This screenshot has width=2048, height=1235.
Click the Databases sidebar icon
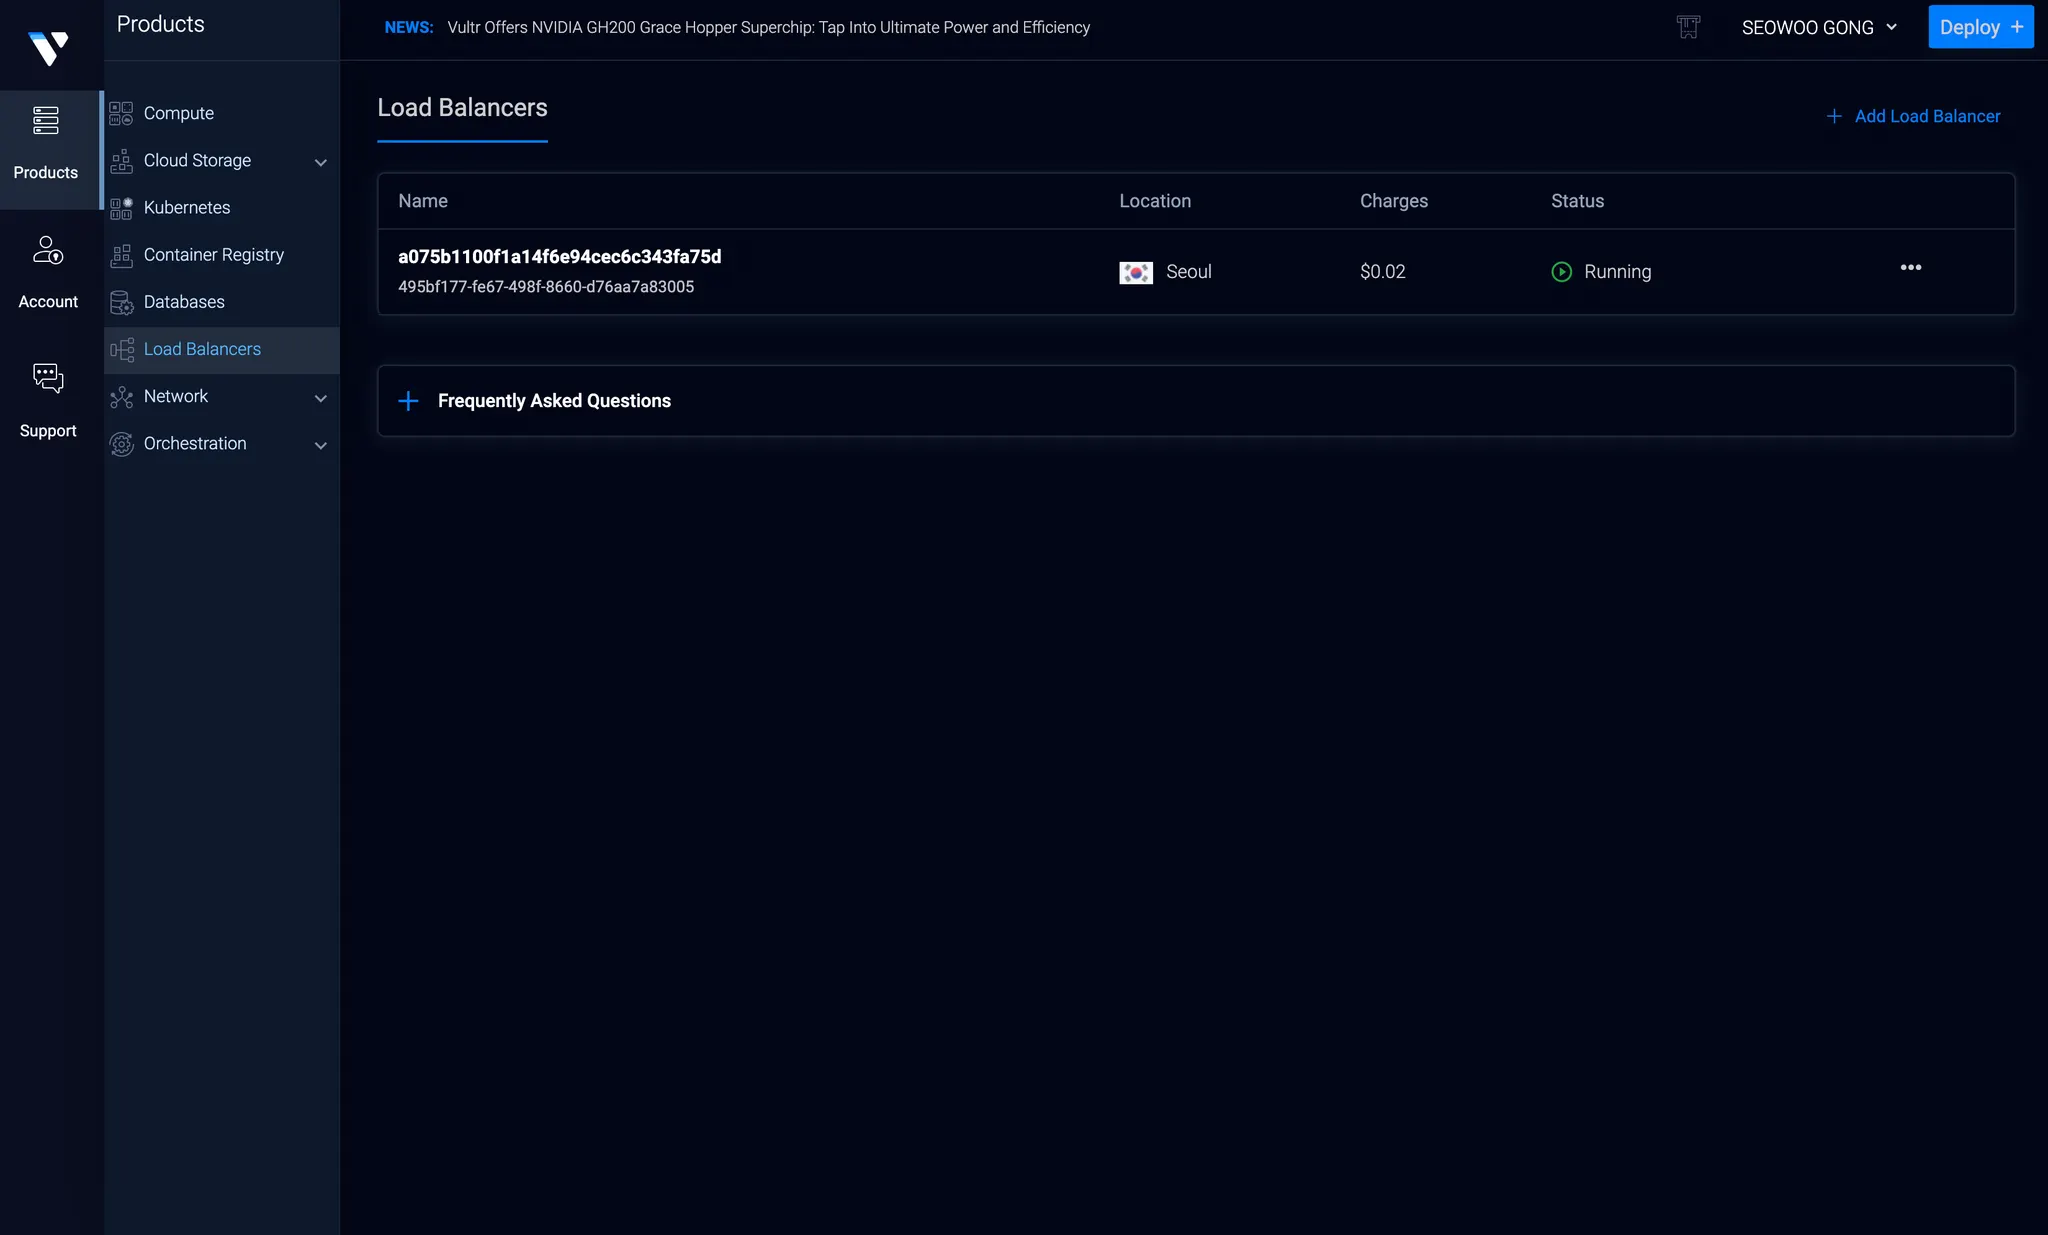point(121,303)
